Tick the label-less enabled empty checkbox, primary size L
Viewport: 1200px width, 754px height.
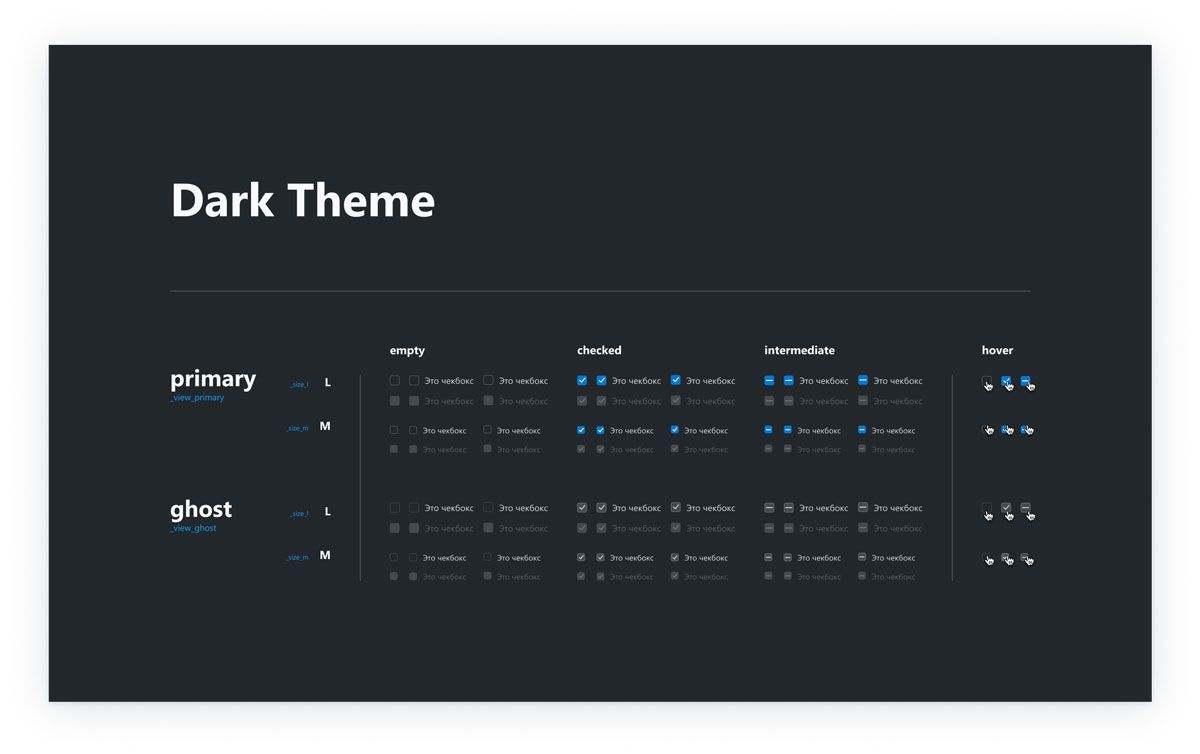coord(394,381)
